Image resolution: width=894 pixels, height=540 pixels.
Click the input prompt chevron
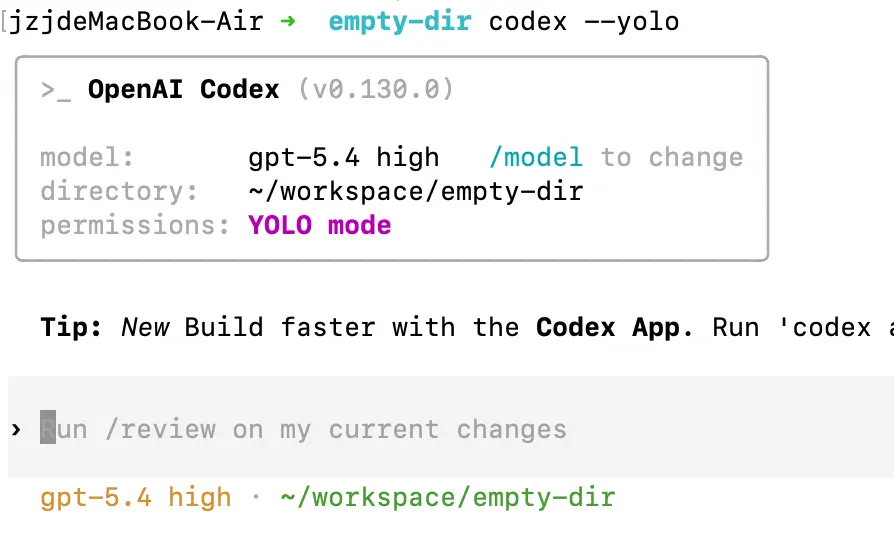tap(16, 429)
